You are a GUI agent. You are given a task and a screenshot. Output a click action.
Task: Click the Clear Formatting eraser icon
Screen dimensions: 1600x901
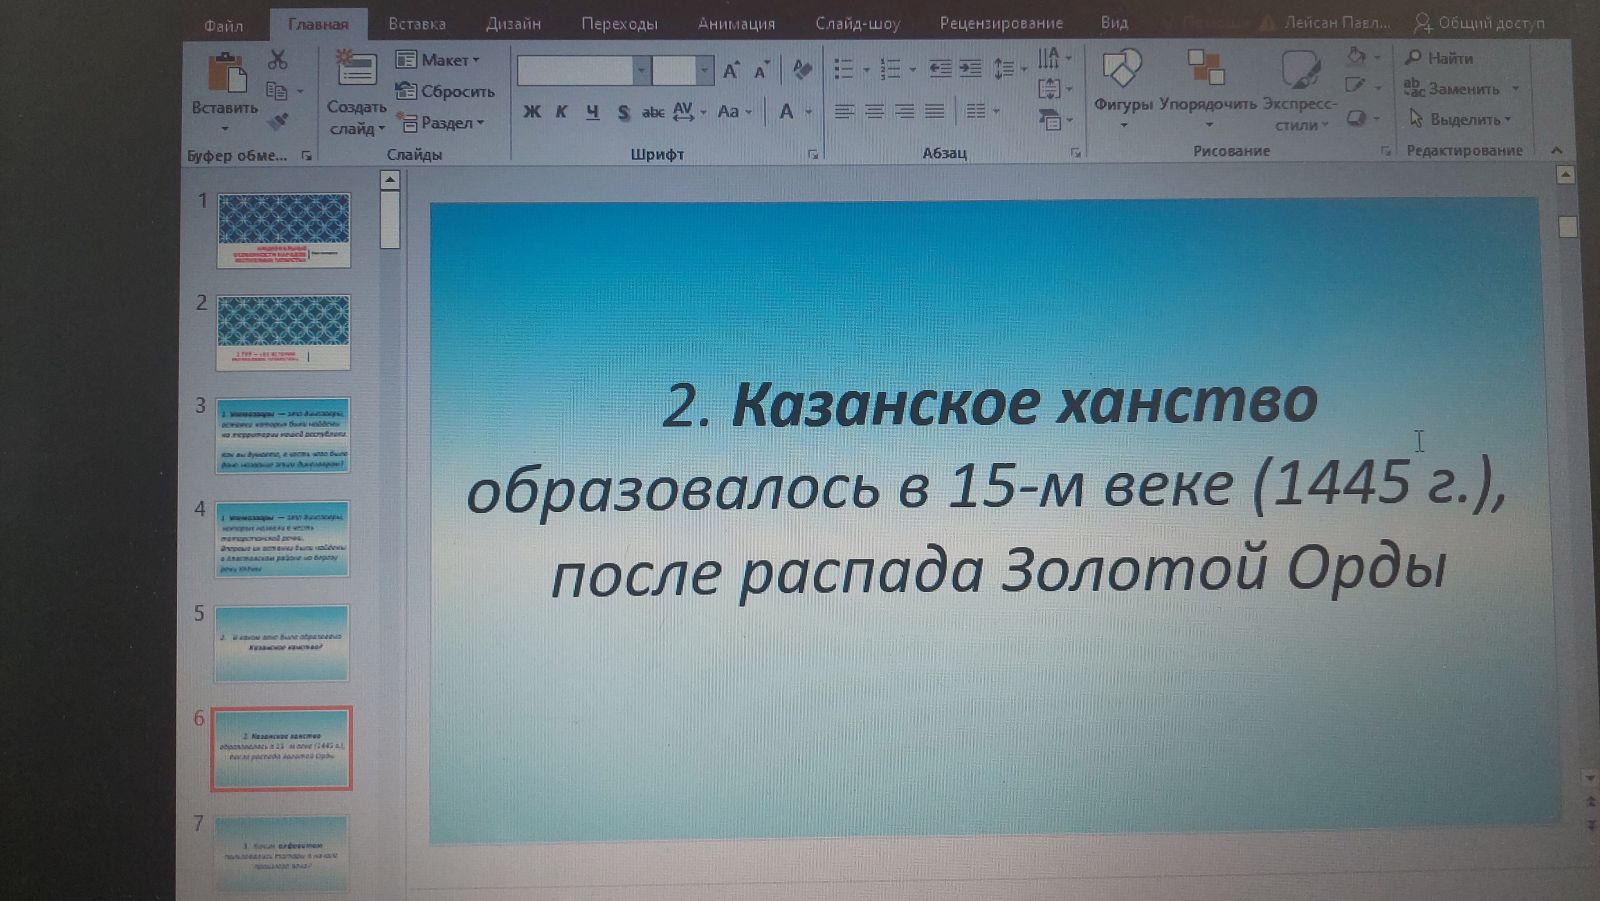coord(801,69)
